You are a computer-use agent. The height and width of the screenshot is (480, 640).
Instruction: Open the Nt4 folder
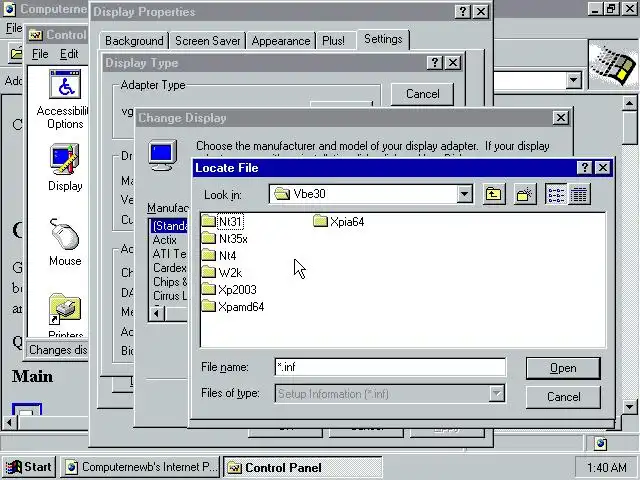click(x=219, y=256)
